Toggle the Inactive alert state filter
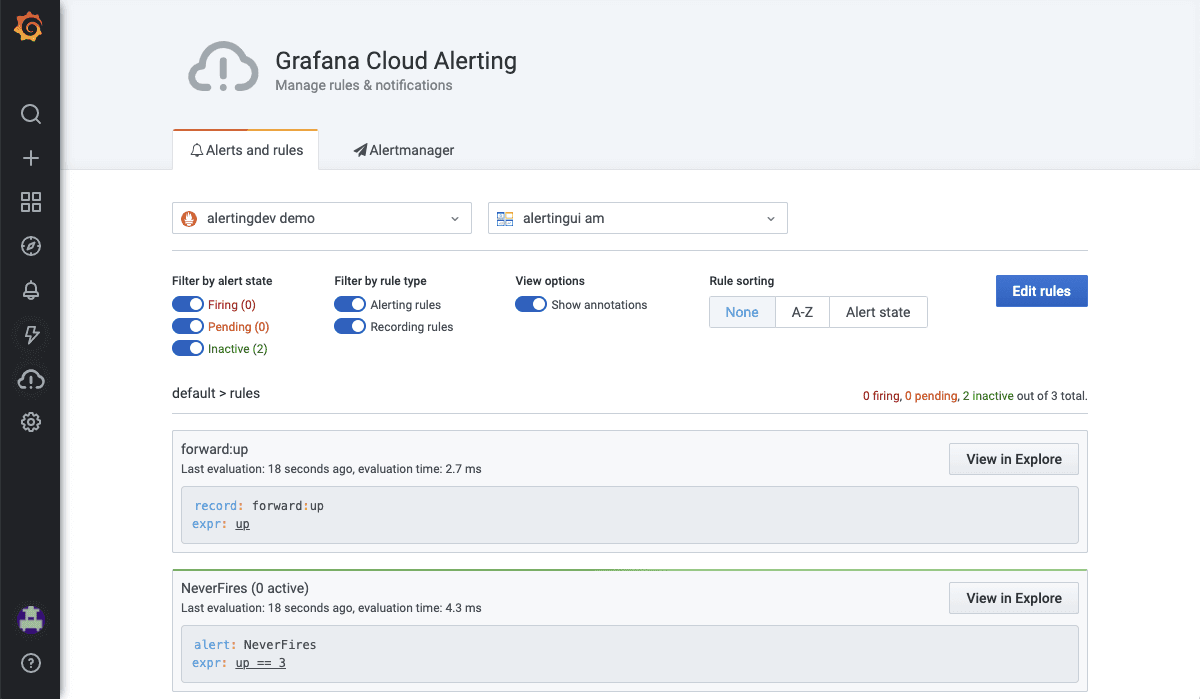Viewport: 1200px width, 699px height. click(x=188, y=349)
